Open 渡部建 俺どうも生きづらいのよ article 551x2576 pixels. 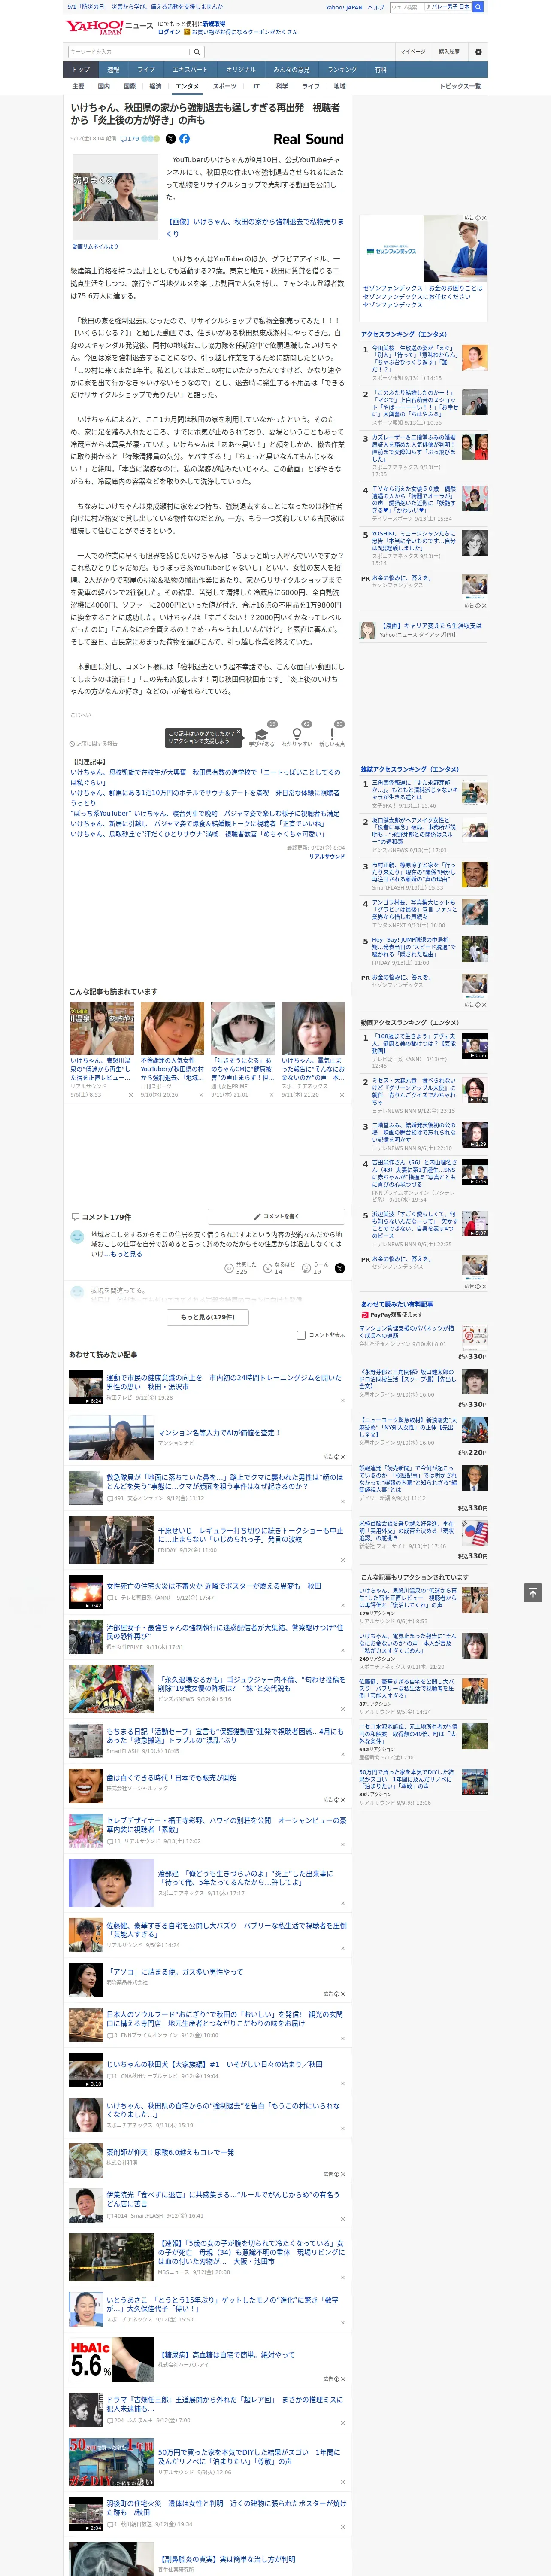point(246,1877)
